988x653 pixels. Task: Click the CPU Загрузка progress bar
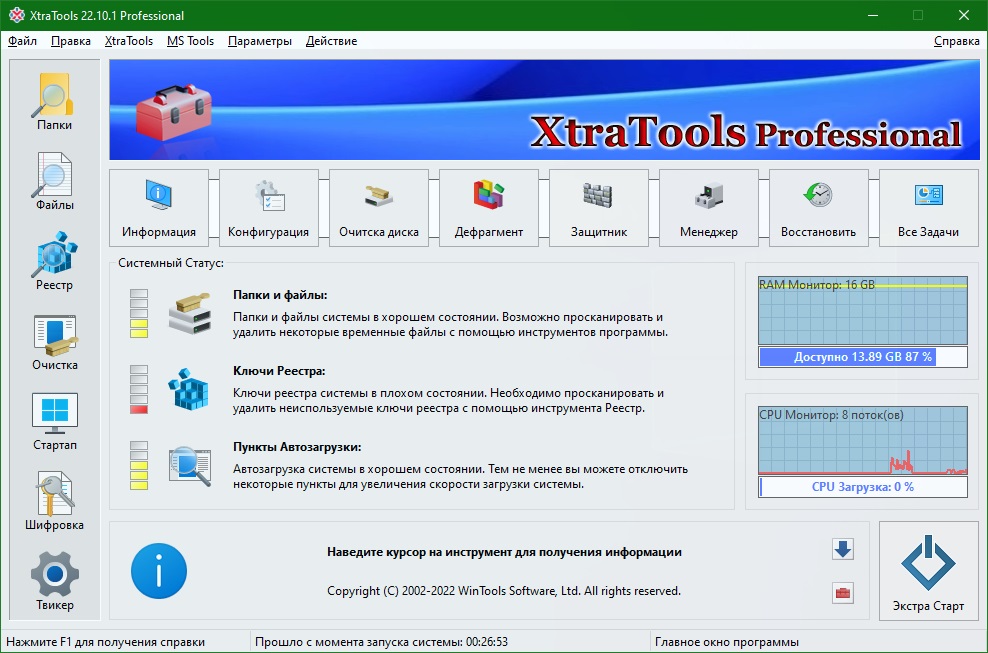point(862,487)
